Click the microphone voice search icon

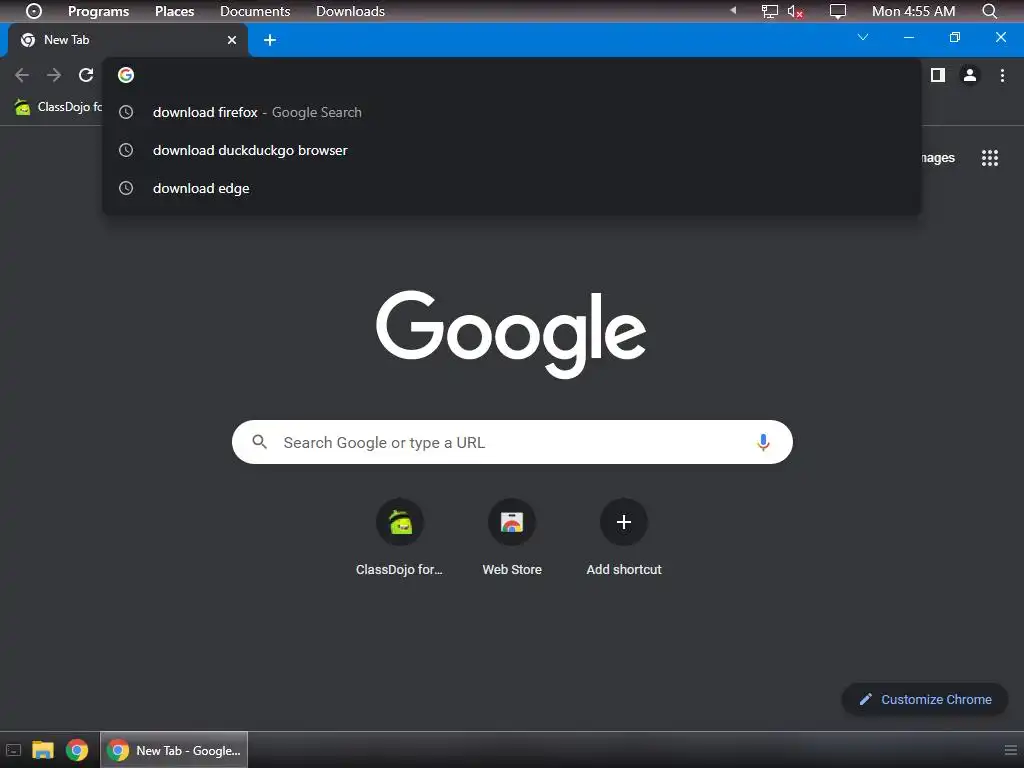pos(763,442)
